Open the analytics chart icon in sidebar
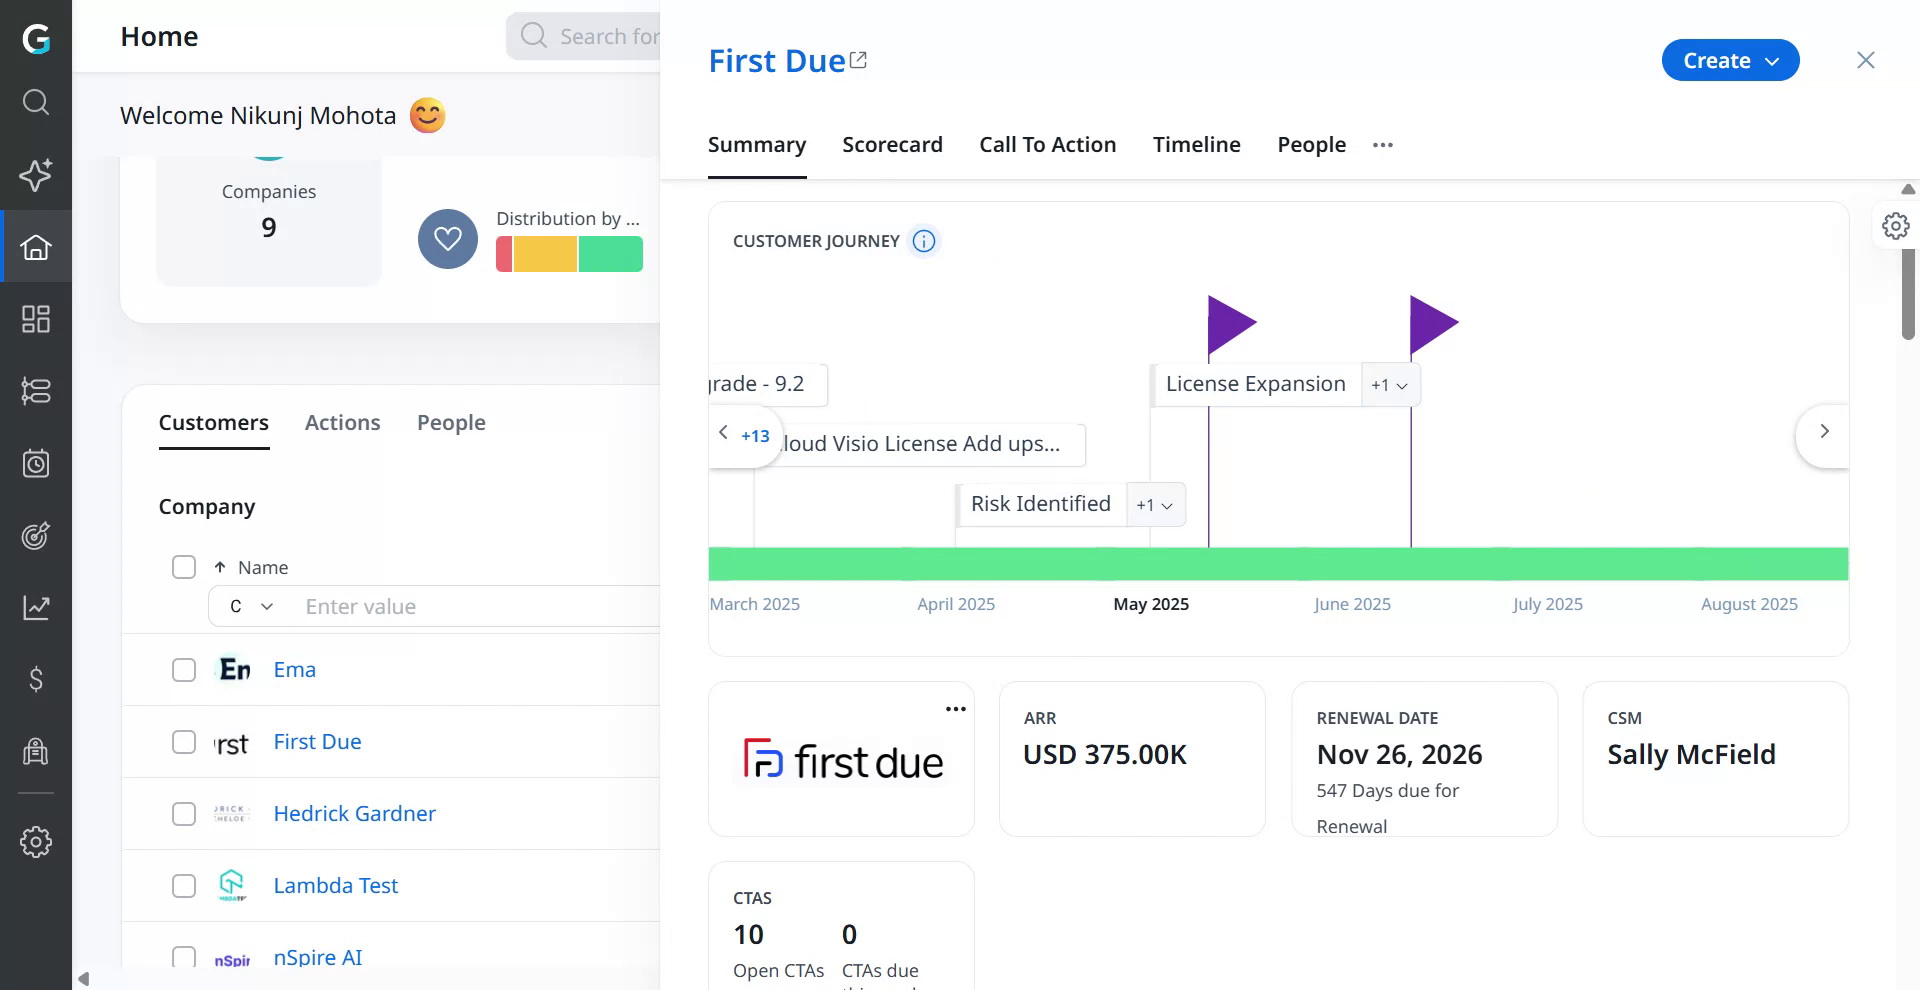 coord(37,607)
